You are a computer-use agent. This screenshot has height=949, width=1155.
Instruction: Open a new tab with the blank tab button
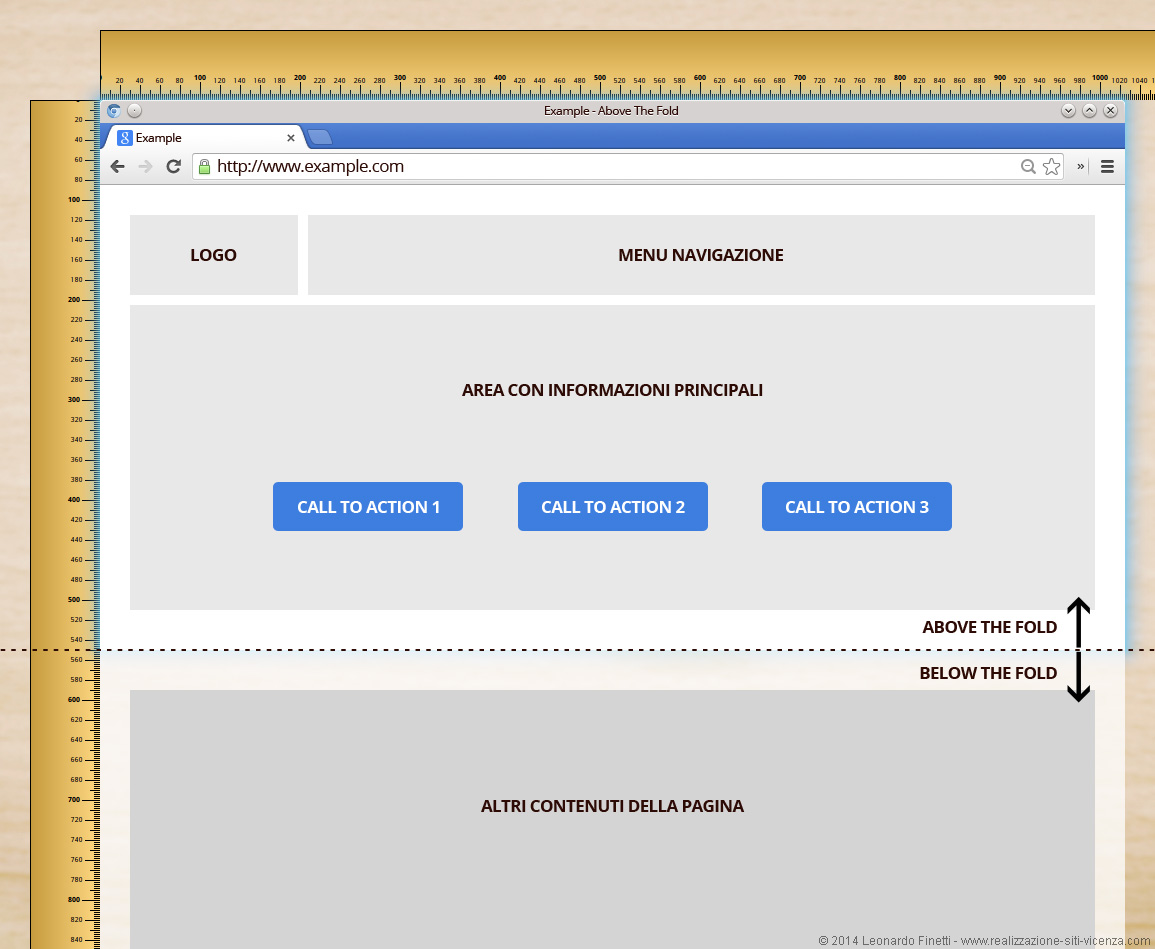pyautogui.click(x=319, y=138)
